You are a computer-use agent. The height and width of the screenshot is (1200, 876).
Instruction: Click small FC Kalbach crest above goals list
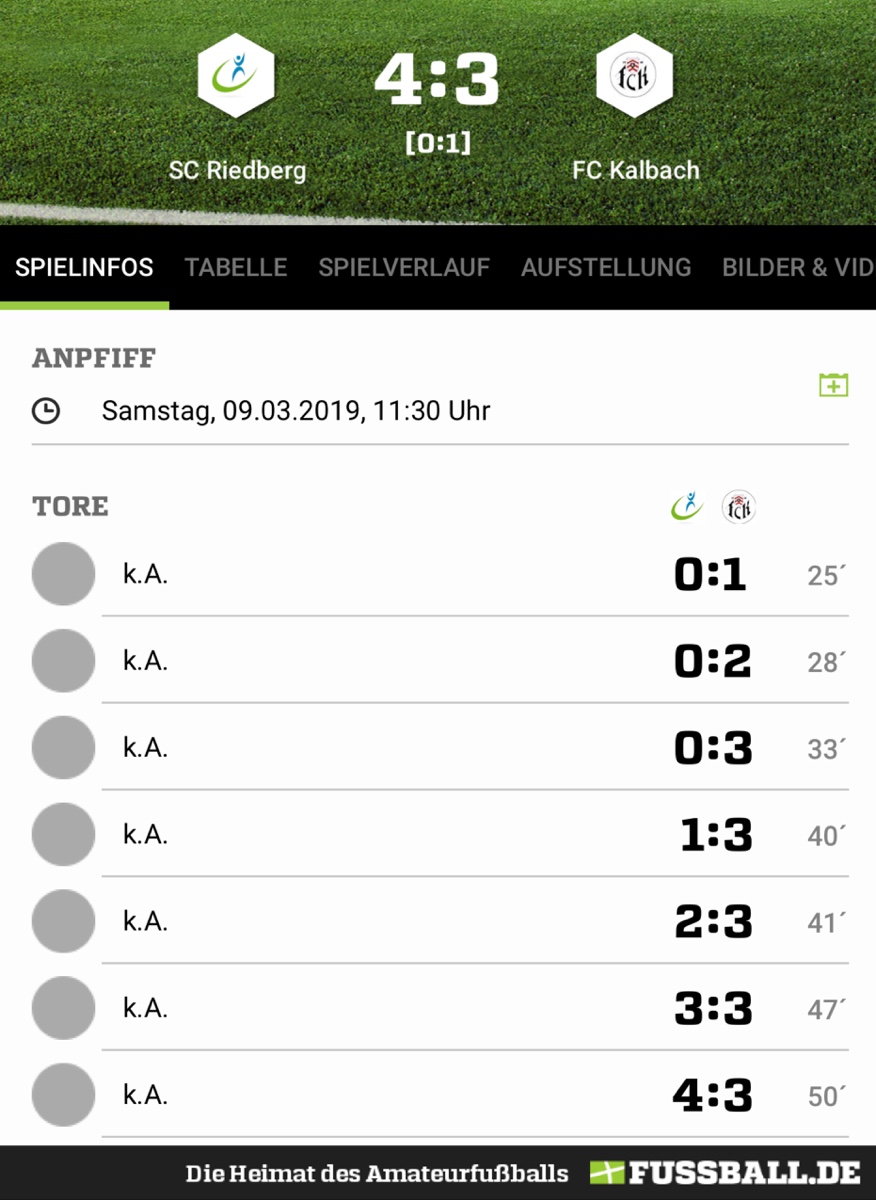739,507
